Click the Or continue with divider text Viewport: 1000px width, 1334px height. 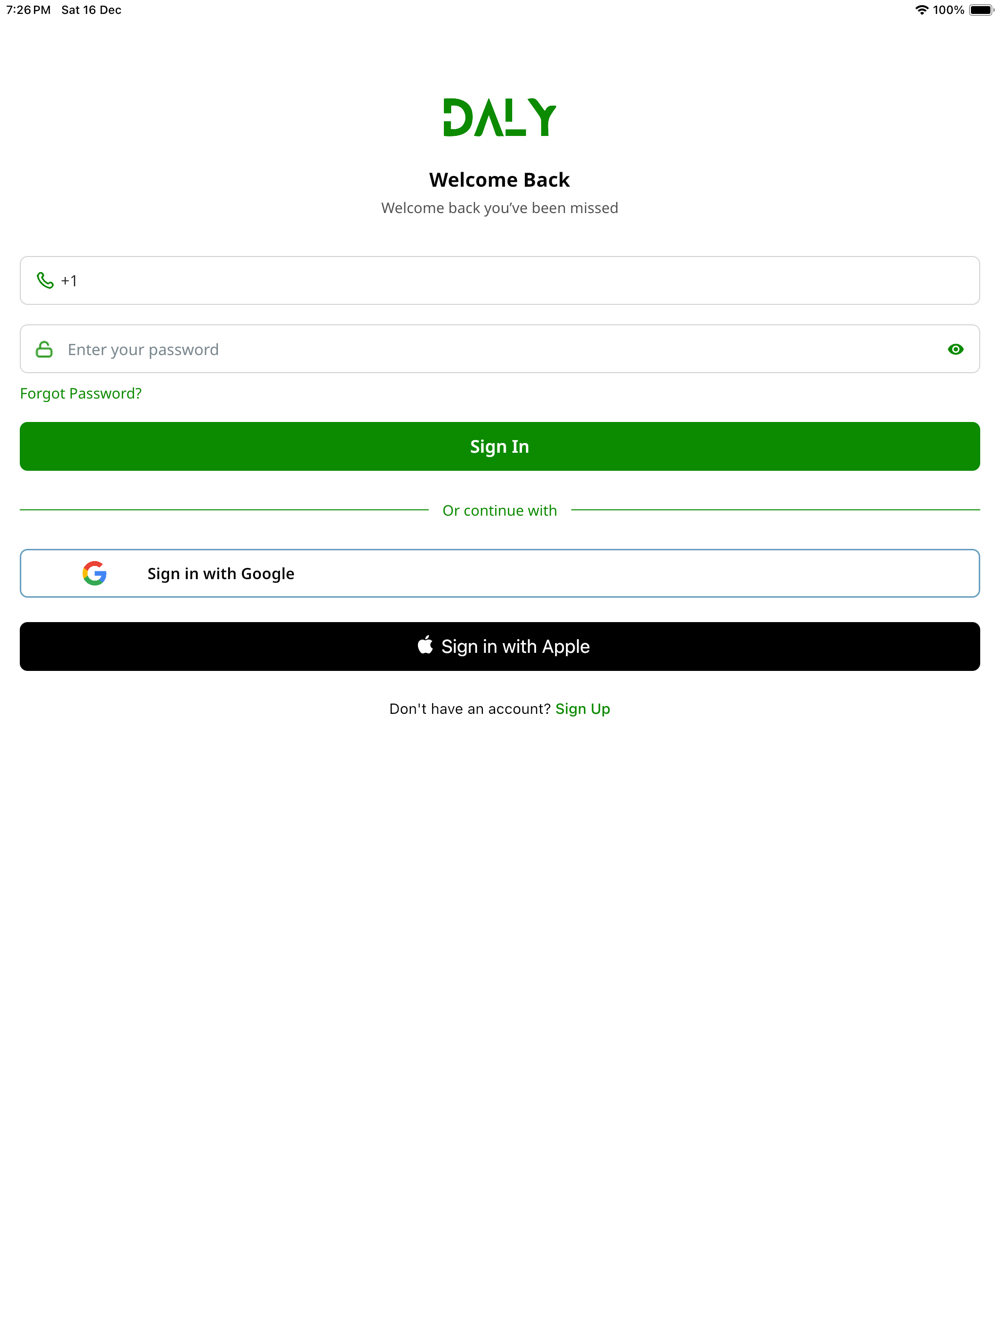click(500, 510)
